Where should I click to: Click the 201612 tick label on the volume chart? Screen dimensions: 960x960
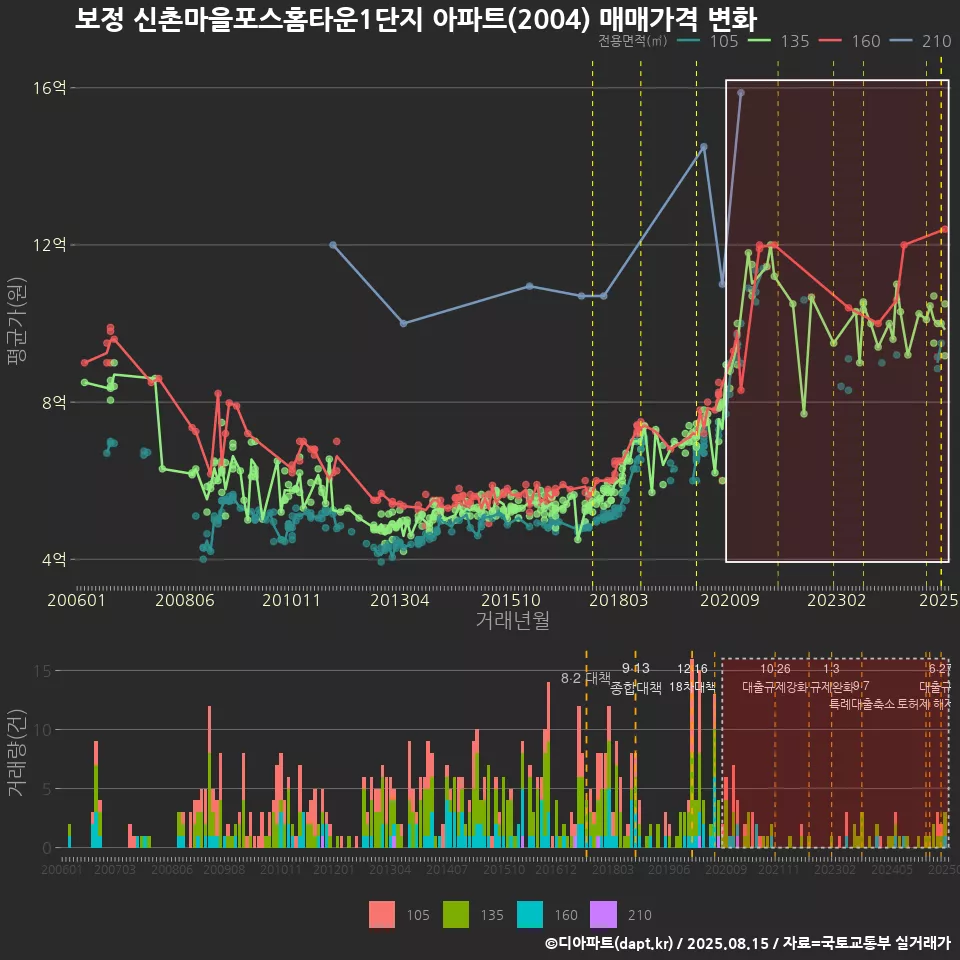pos(556,869)
